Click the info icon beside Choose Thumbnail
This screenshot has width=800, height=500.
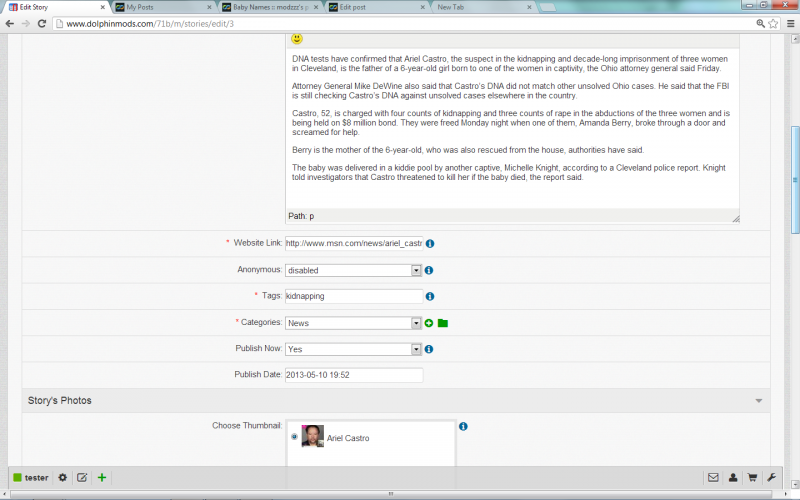tap(463, 427)
